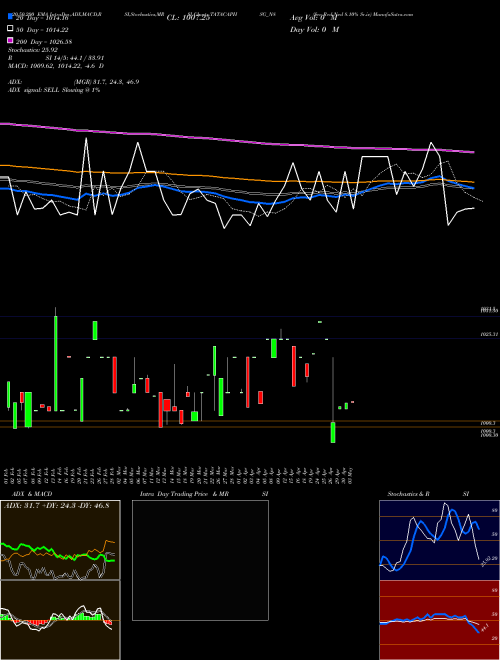The width and height of the screenshot is (500, 660).
Task: Click the magenta 200-day moving average line
Action: coord(237,140)
